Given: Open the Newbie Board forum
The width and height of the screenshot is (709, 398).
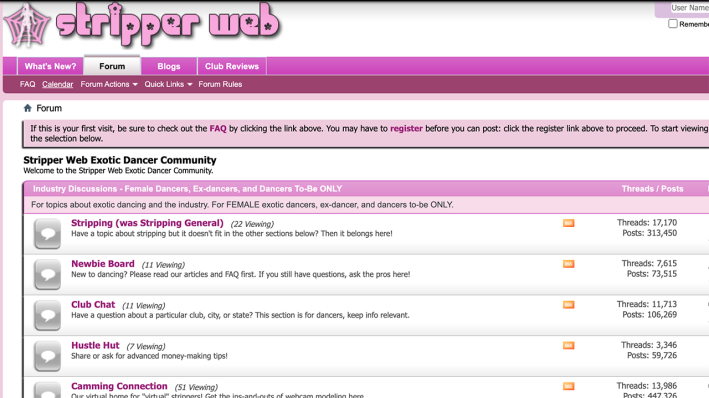Looking at the screenshot, I should click(x=103, y=264).
